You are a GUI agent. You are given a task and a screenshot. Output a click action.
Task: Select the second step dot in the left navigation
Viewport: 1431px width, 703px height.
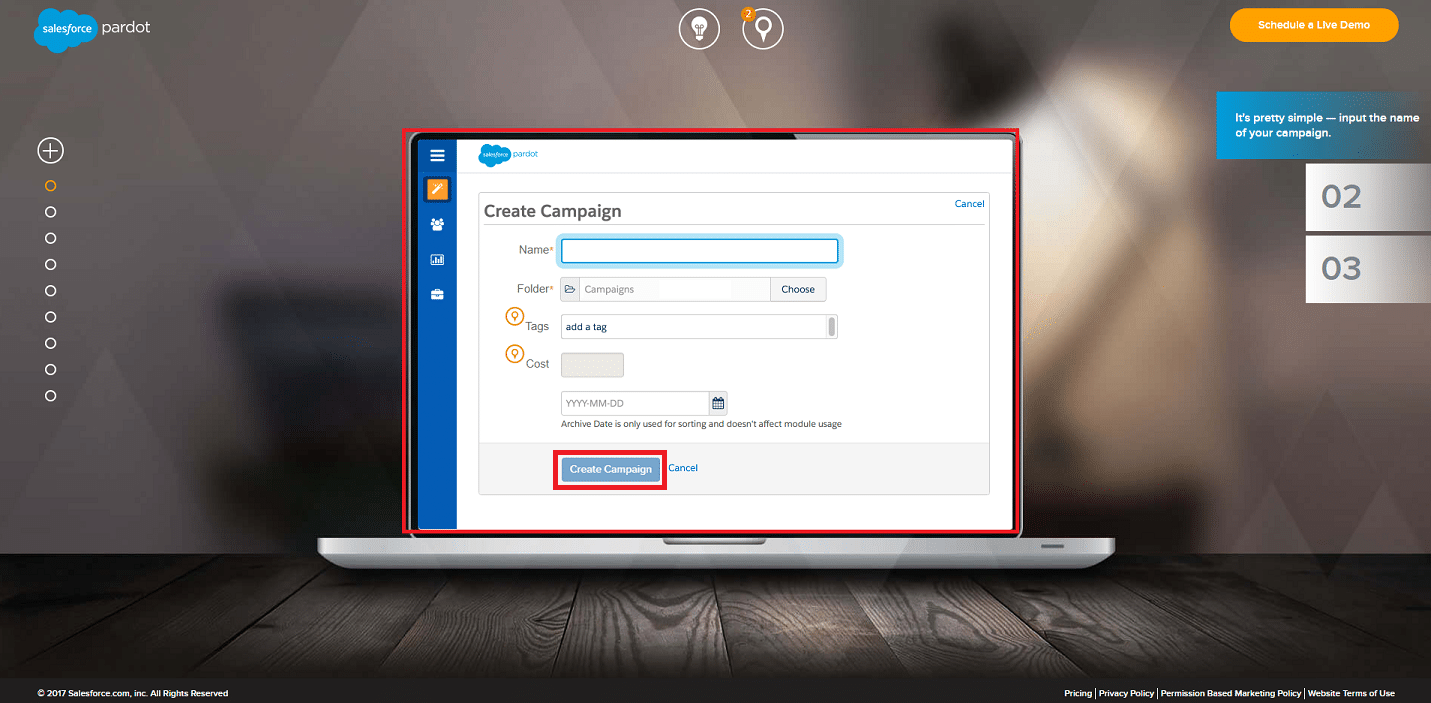tap(51, 212)
